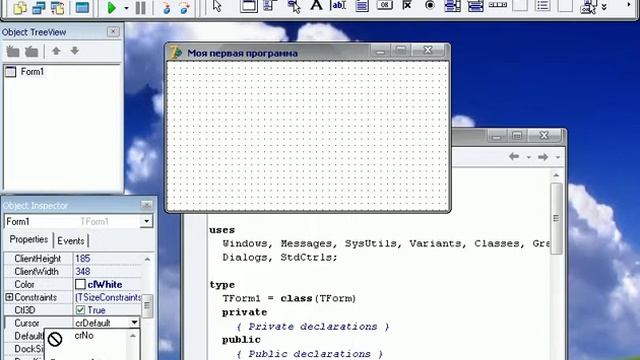The width and height of the screenshot is (640, 360).
Task: Pick the Edit (ab) component
Action: (x=339, y=6)
